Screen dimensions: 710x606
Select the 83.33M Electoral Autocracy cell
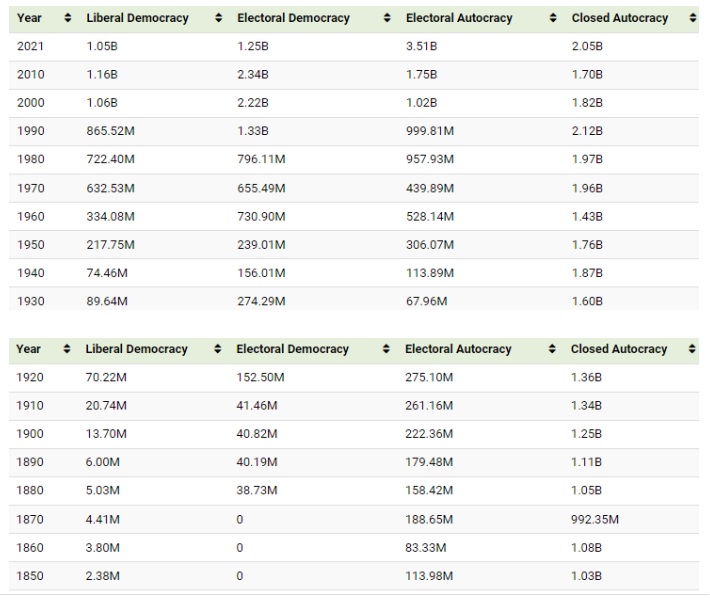coord(426,548)
